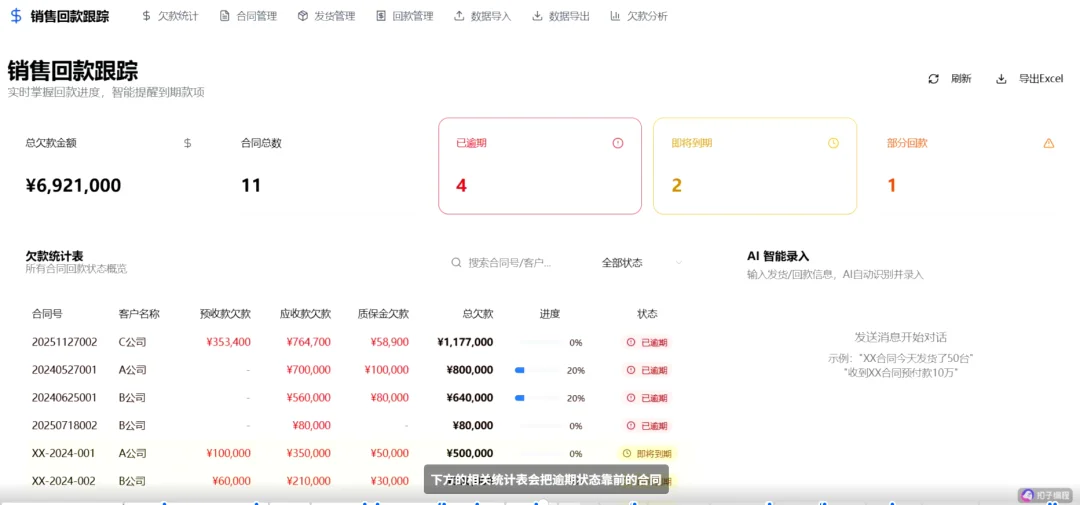Click the 欠款分析 bar chart icon

615,16
